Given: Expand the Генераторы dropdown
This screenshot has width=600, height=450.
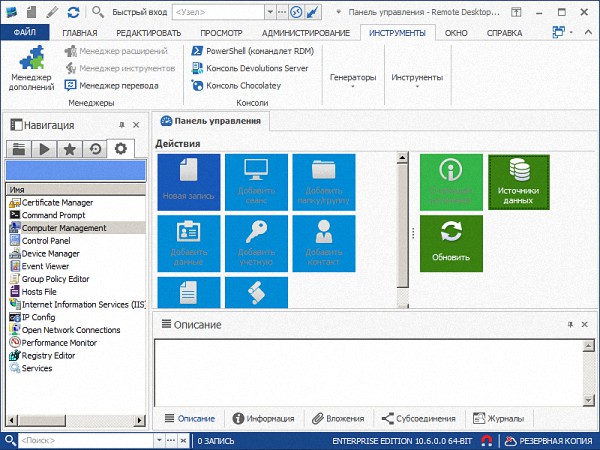Looking at the screenshot, I should 352,78.
